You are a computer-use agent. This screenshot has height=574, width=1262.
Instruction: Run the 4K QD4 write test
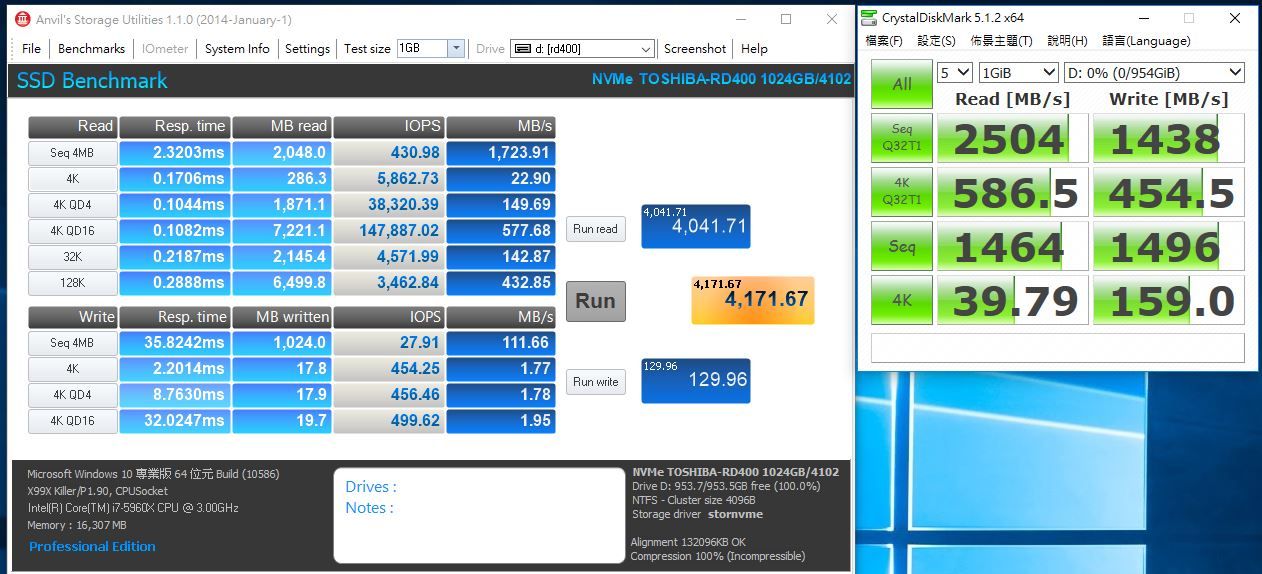pos(72,395)
